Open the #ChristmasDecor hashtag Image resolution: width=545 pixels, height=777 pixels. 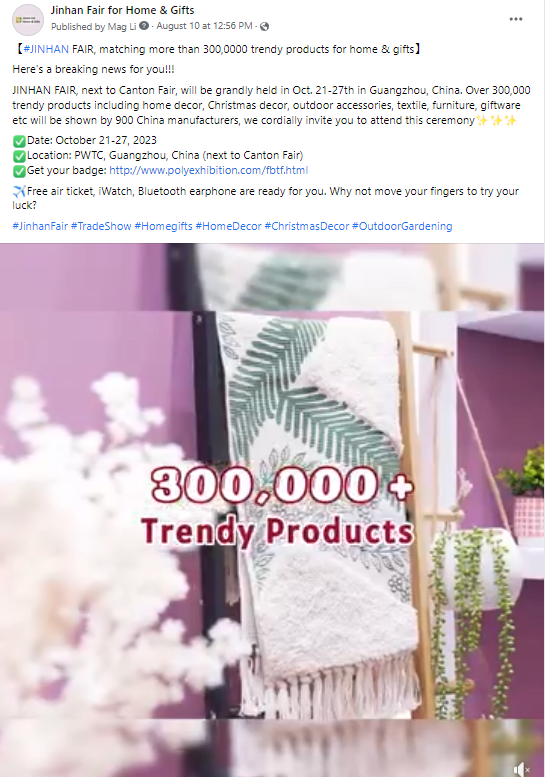coord(307,226)
